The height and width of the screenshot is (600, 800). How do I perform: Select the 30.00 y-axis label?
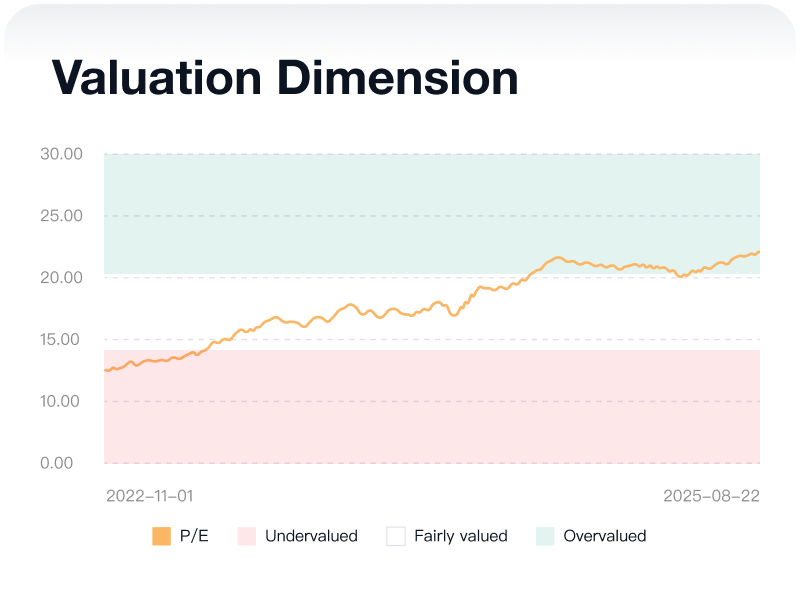[61, 154]
